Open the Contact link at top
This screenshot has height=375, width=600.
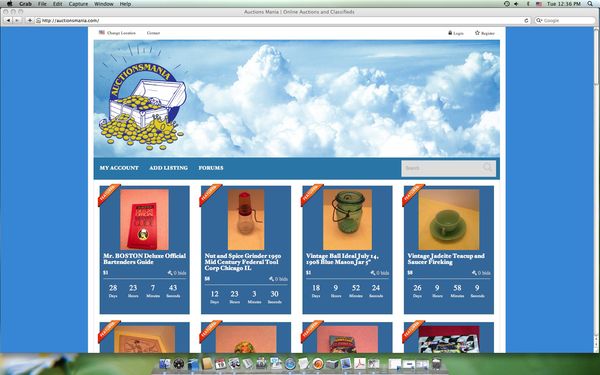coord(153,33)
